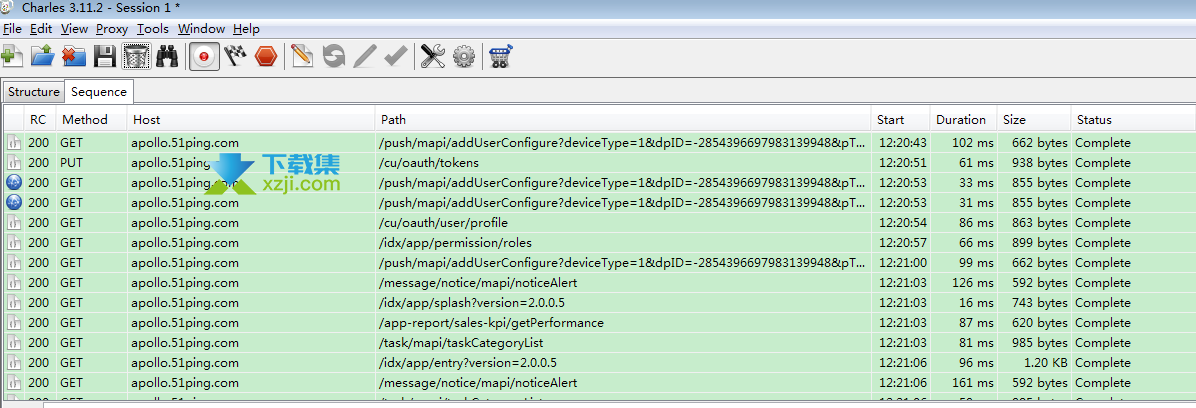Image resolution: width=1196 pixels, height=408 pixels.
Task: Open Settings via the gear icon
Action: [464, 56]
